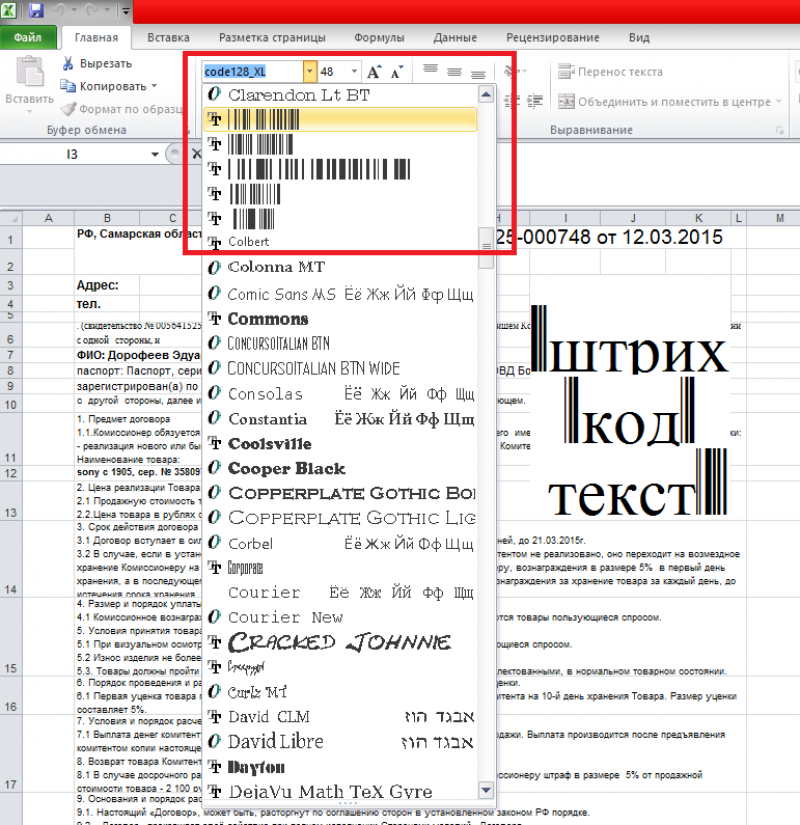Viewport: 800px width, 825px height.
Task: Select row 7 header
Action: pos(11,355)
